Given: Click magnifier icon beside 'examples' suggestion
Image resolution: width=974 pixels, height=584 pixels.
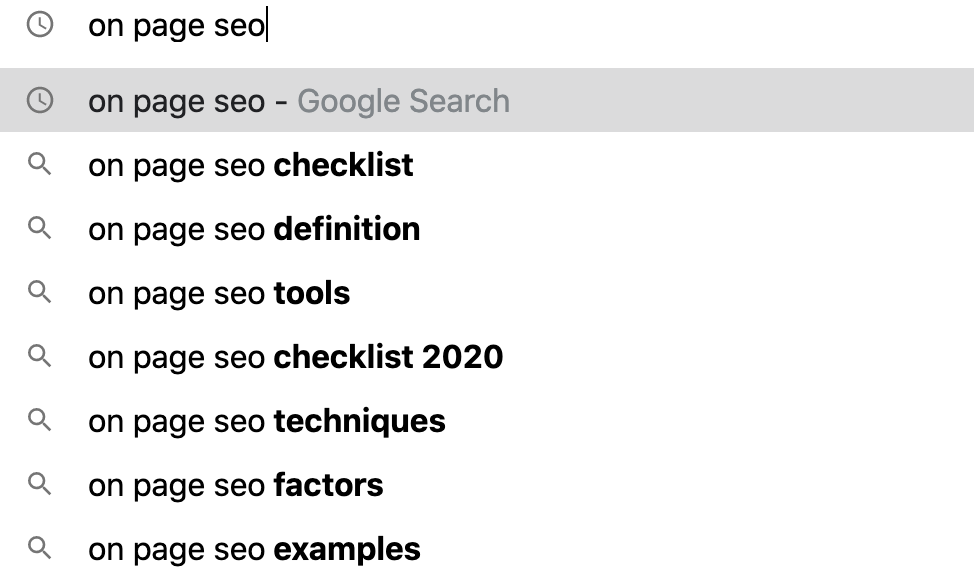Looking at the screenshot, I should click(x=39, y=549).
